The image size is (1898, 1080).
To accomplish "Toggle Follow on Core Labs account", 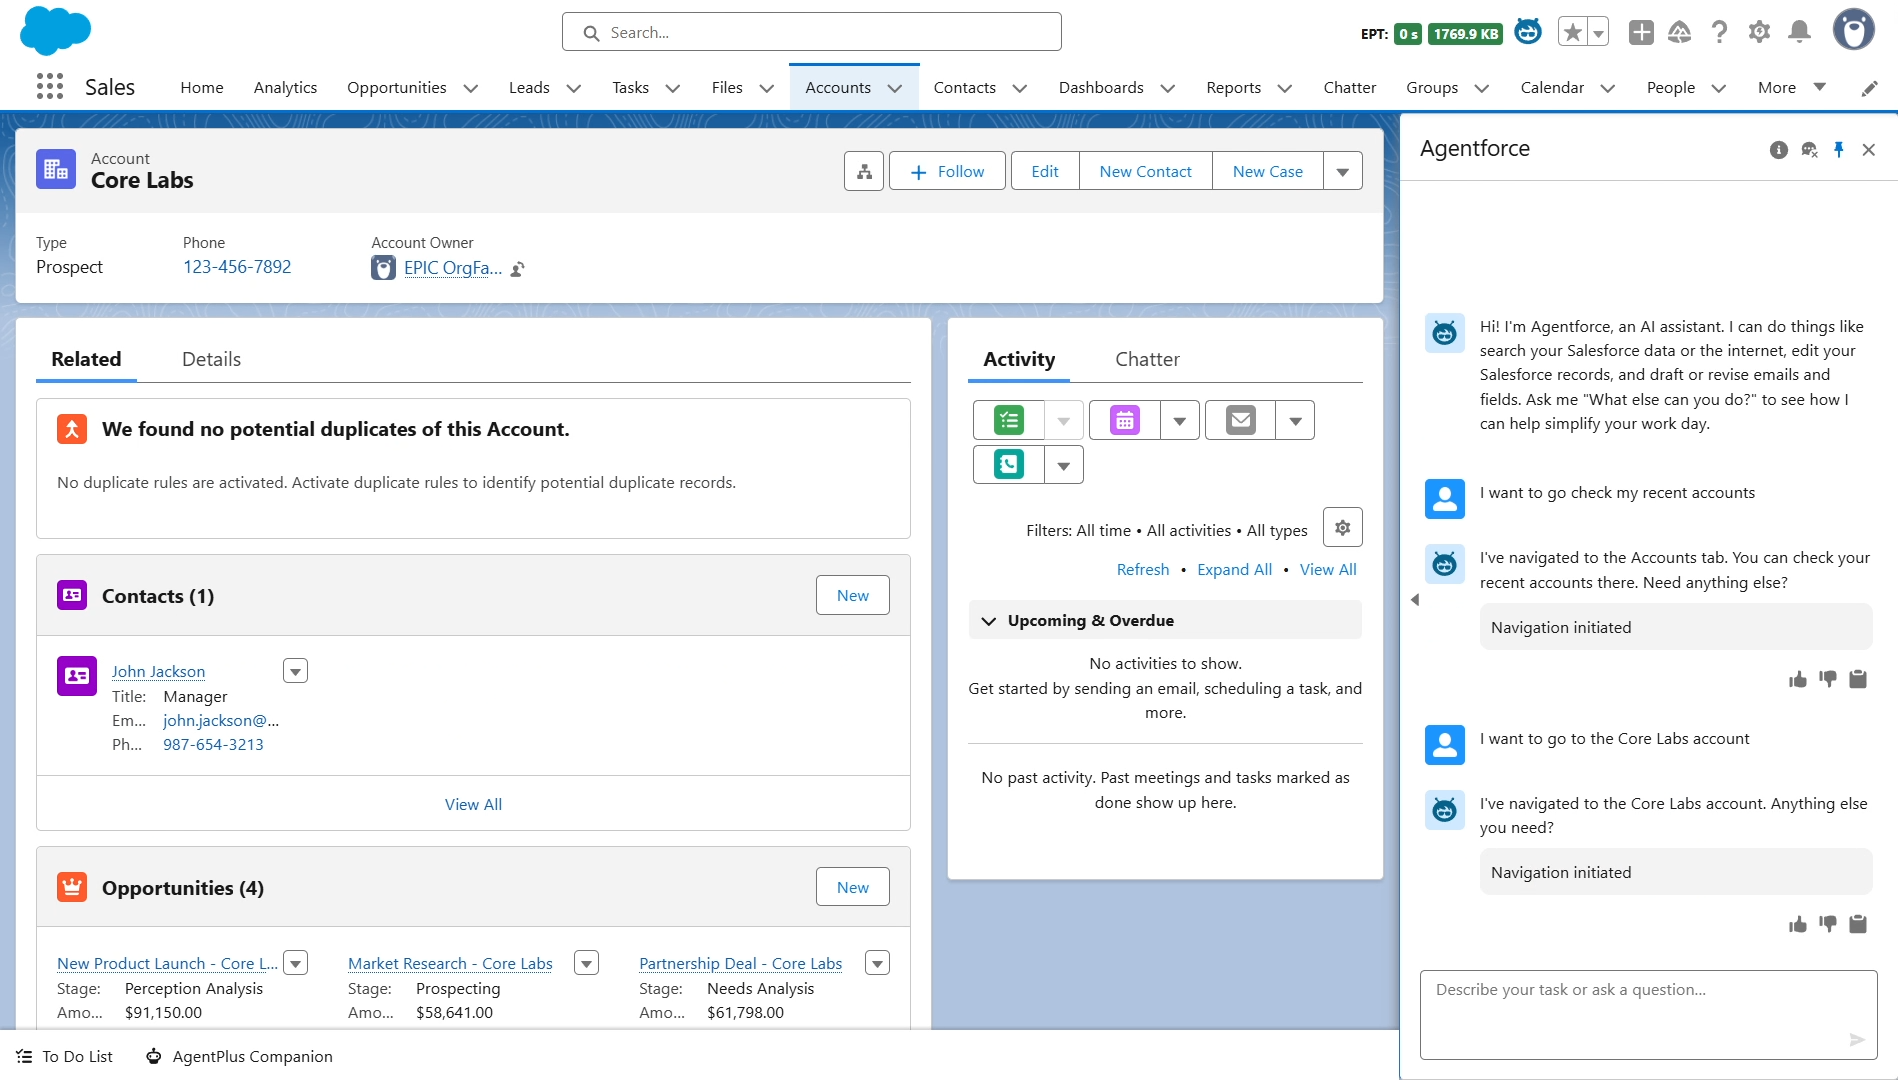I will coord(947,172).
